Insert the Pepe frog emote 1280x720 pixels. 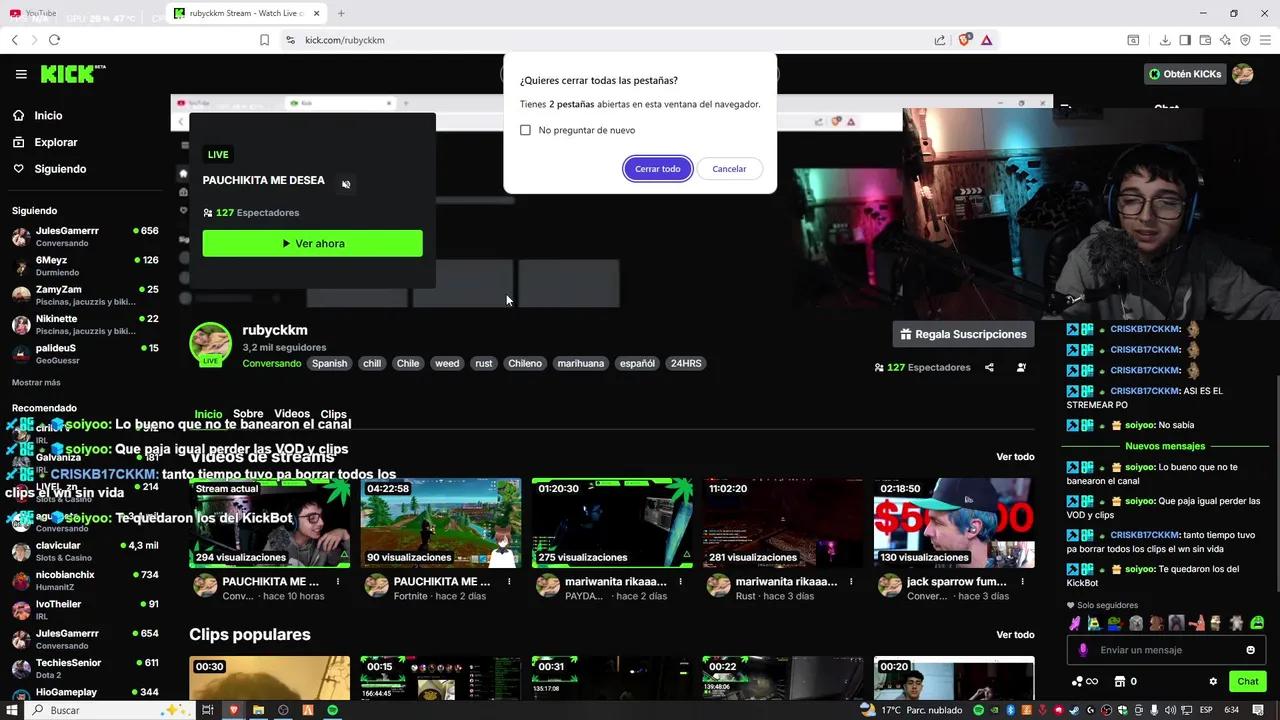[1115, 623]
